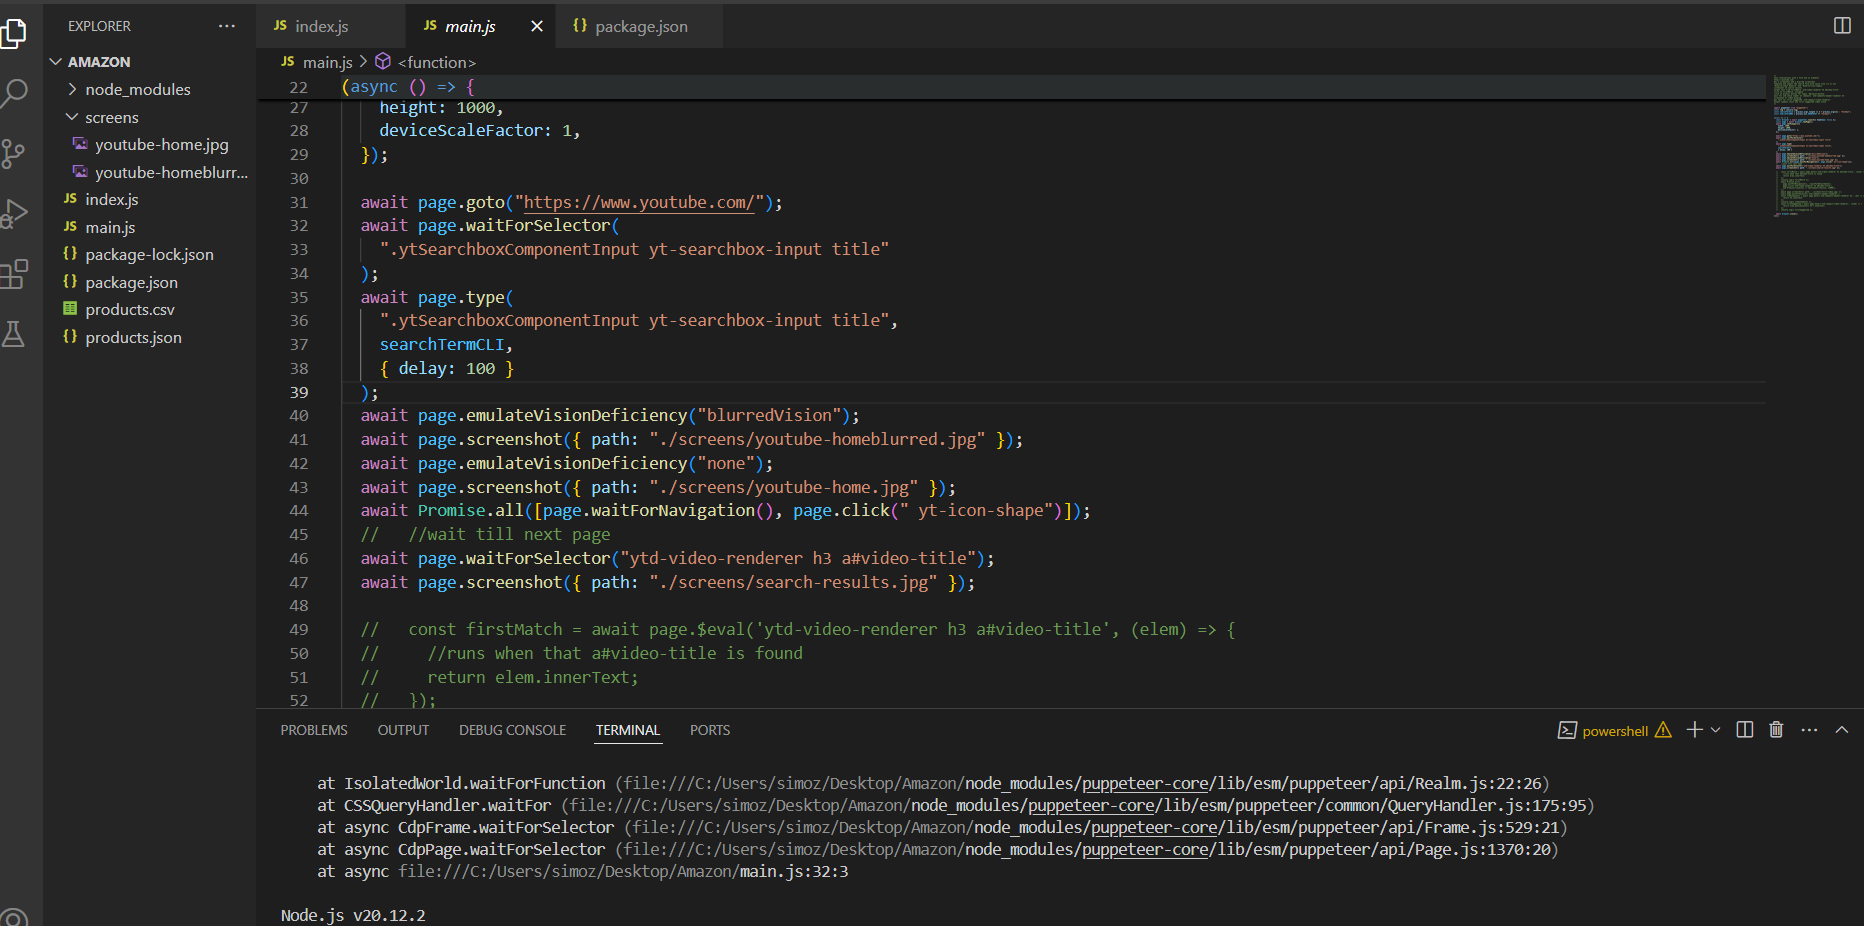
Task: Create a new terminal with plus icon
Action: [1694, 730]
